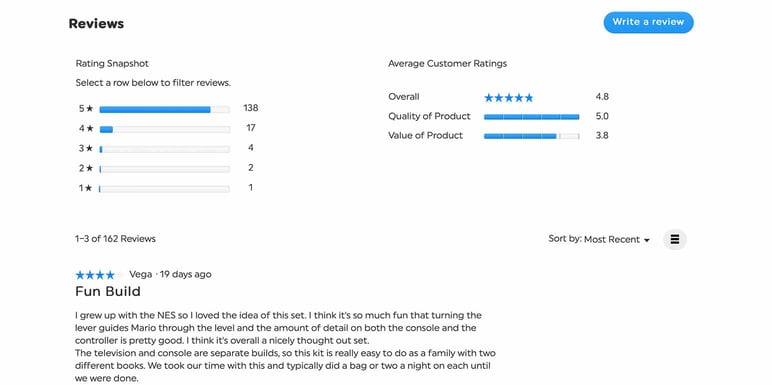
Task: Expand the Sort by Most Recent dropdown
Action: pos(599,239)
